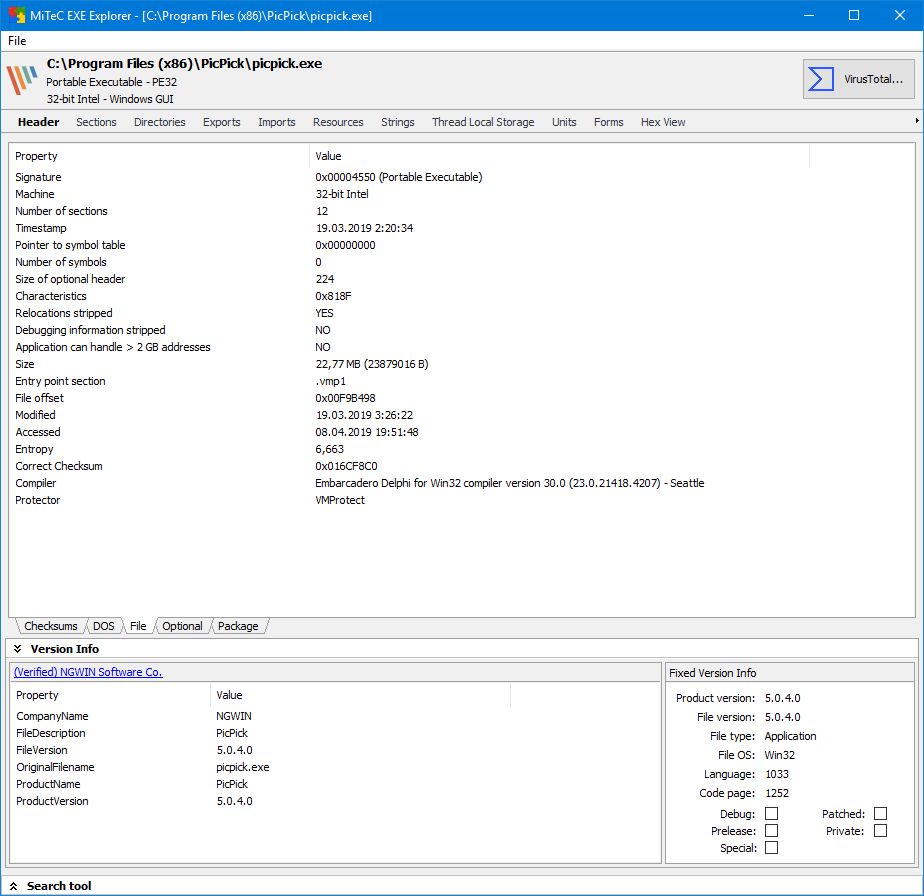
Task: Collapse the Version Info panel
Action: (17, 649)
